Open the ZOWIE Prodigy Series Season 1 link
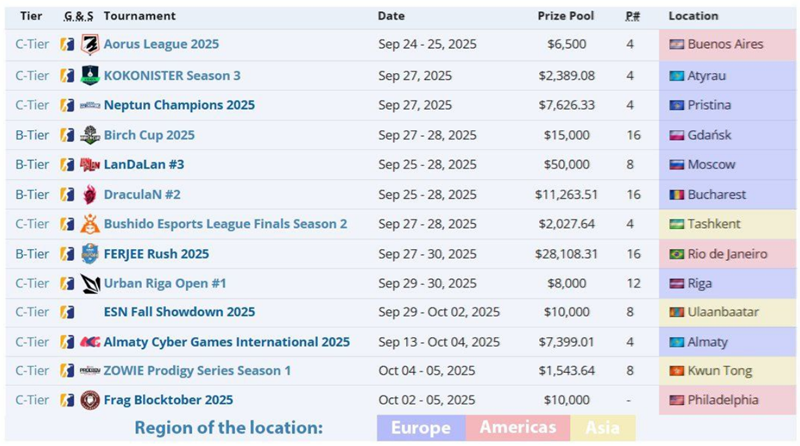The image size is (800, 446). 197,371
